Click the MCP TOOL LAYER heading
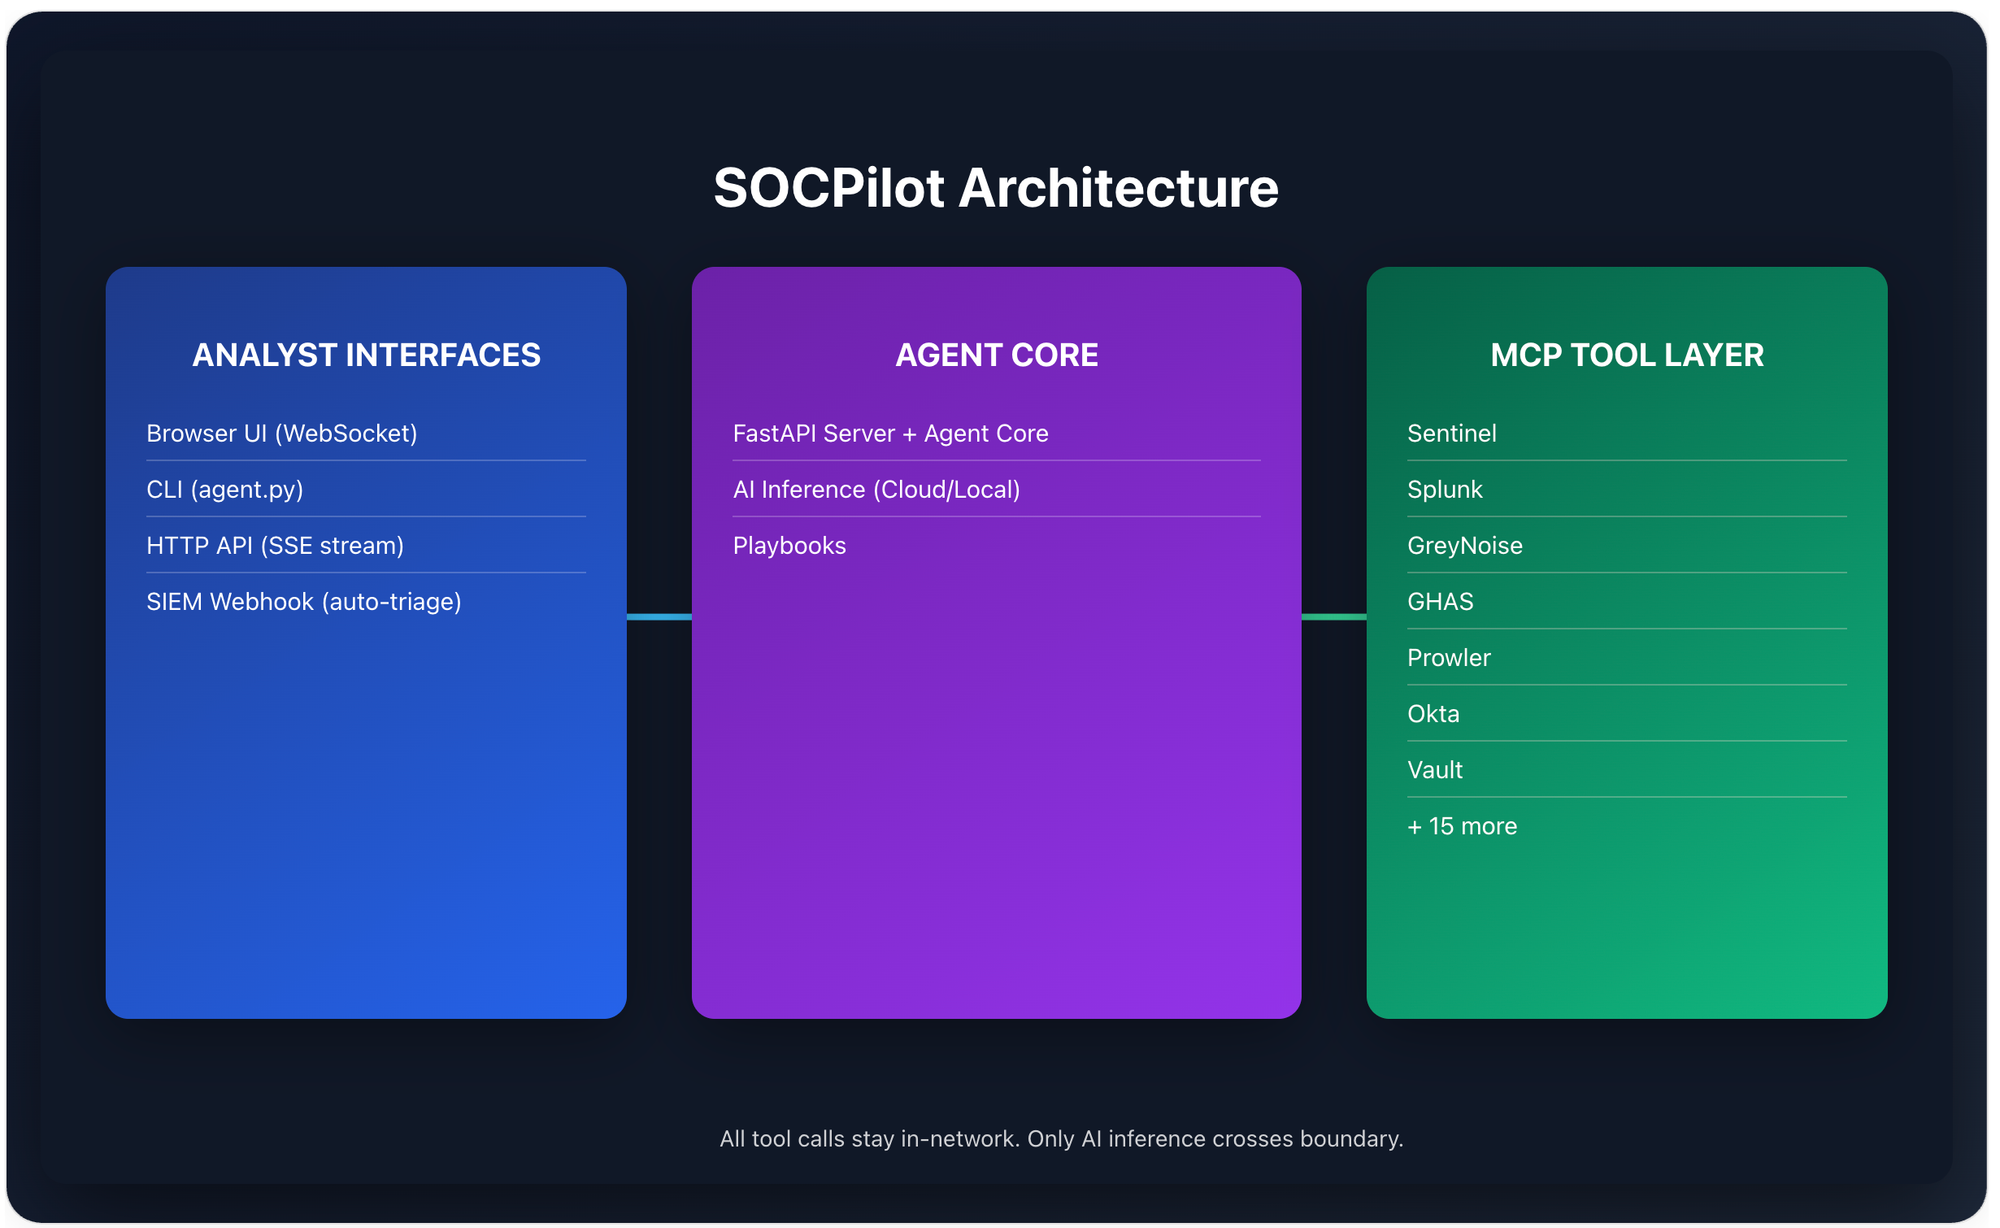 [x=1626, y=355]
